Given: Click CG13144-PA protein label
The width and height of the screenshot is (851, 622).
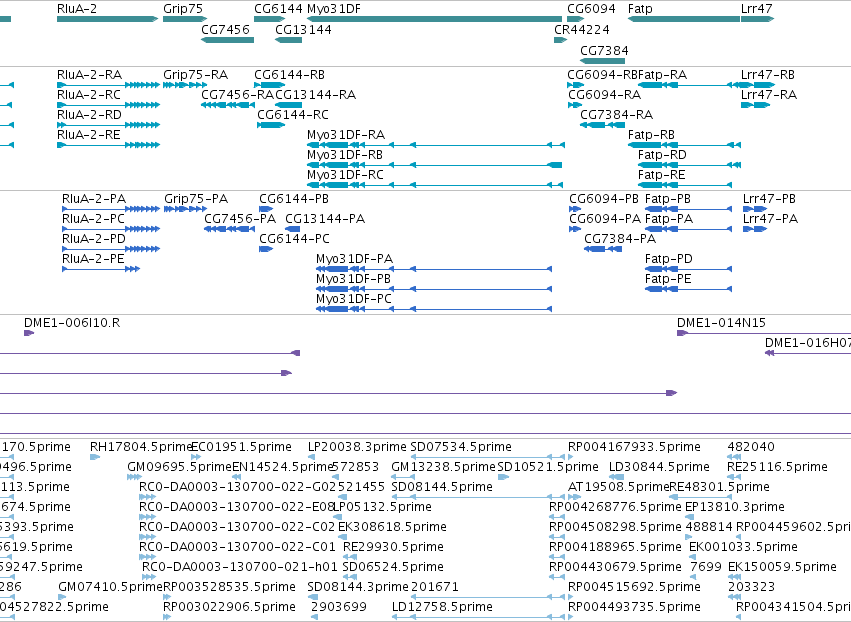Looking at the screenshot, I should pyautogui.click(x=325, y=219).
